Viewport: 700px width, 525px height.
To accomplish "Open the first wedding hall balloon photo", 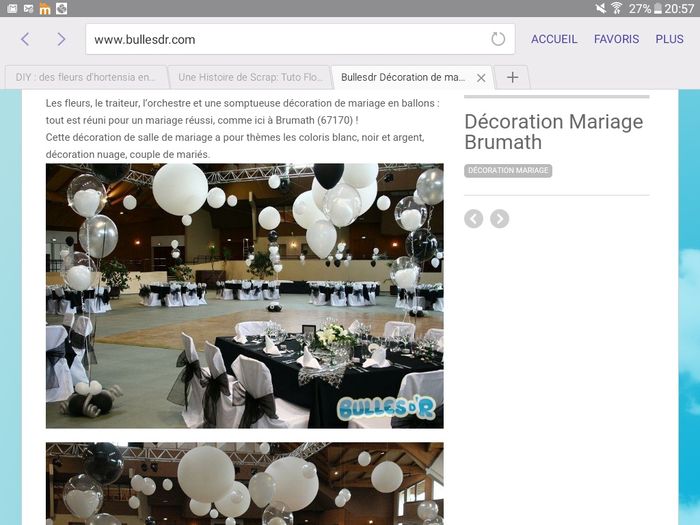I will coord(245,296).
